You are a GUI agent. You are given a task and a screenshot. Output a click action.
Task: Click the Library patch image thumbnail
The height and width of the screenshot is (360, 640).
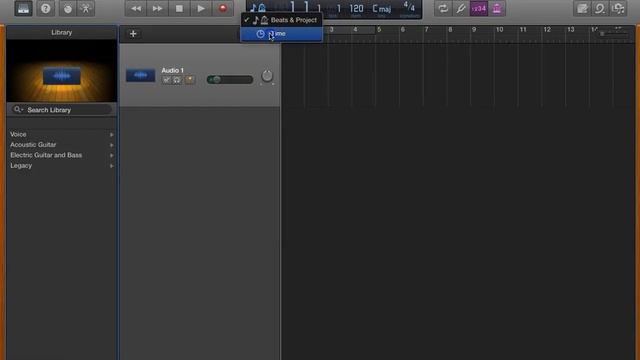coord(62,71)
